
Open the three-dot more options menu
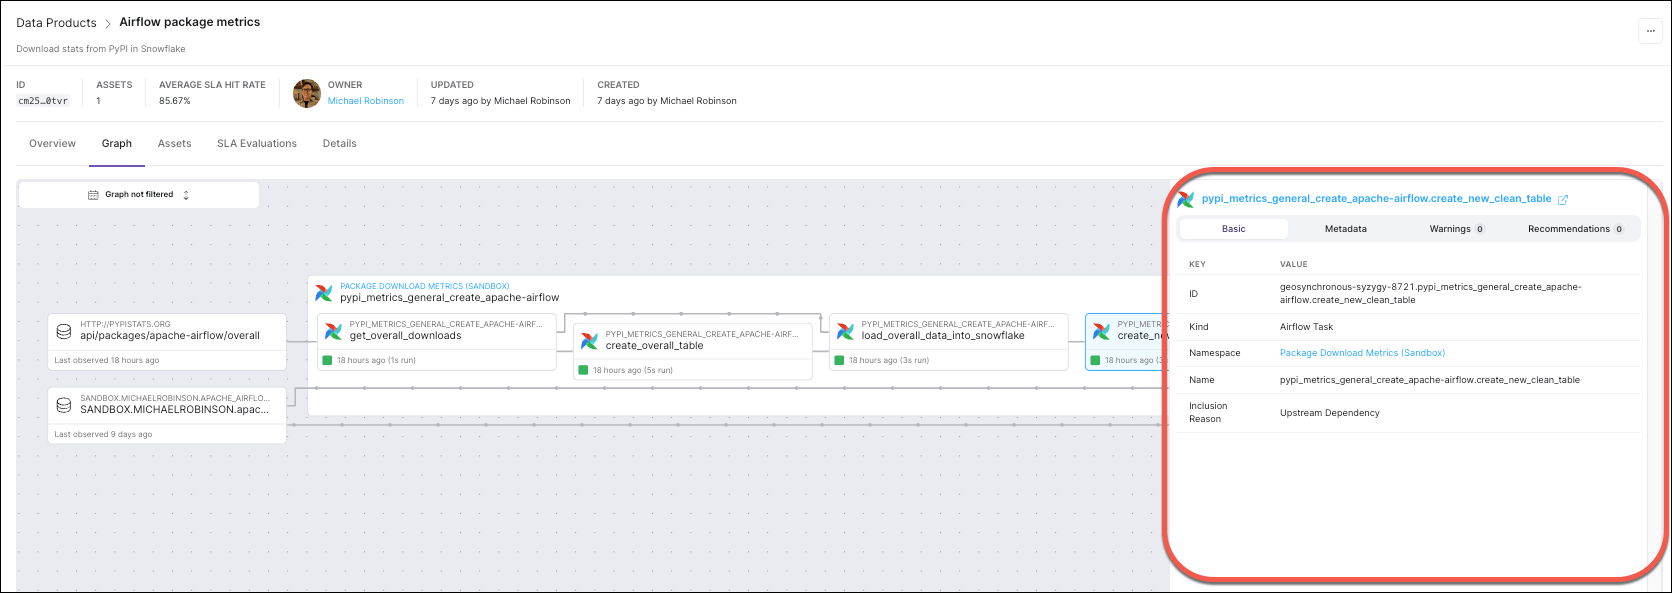[1650, 31]
